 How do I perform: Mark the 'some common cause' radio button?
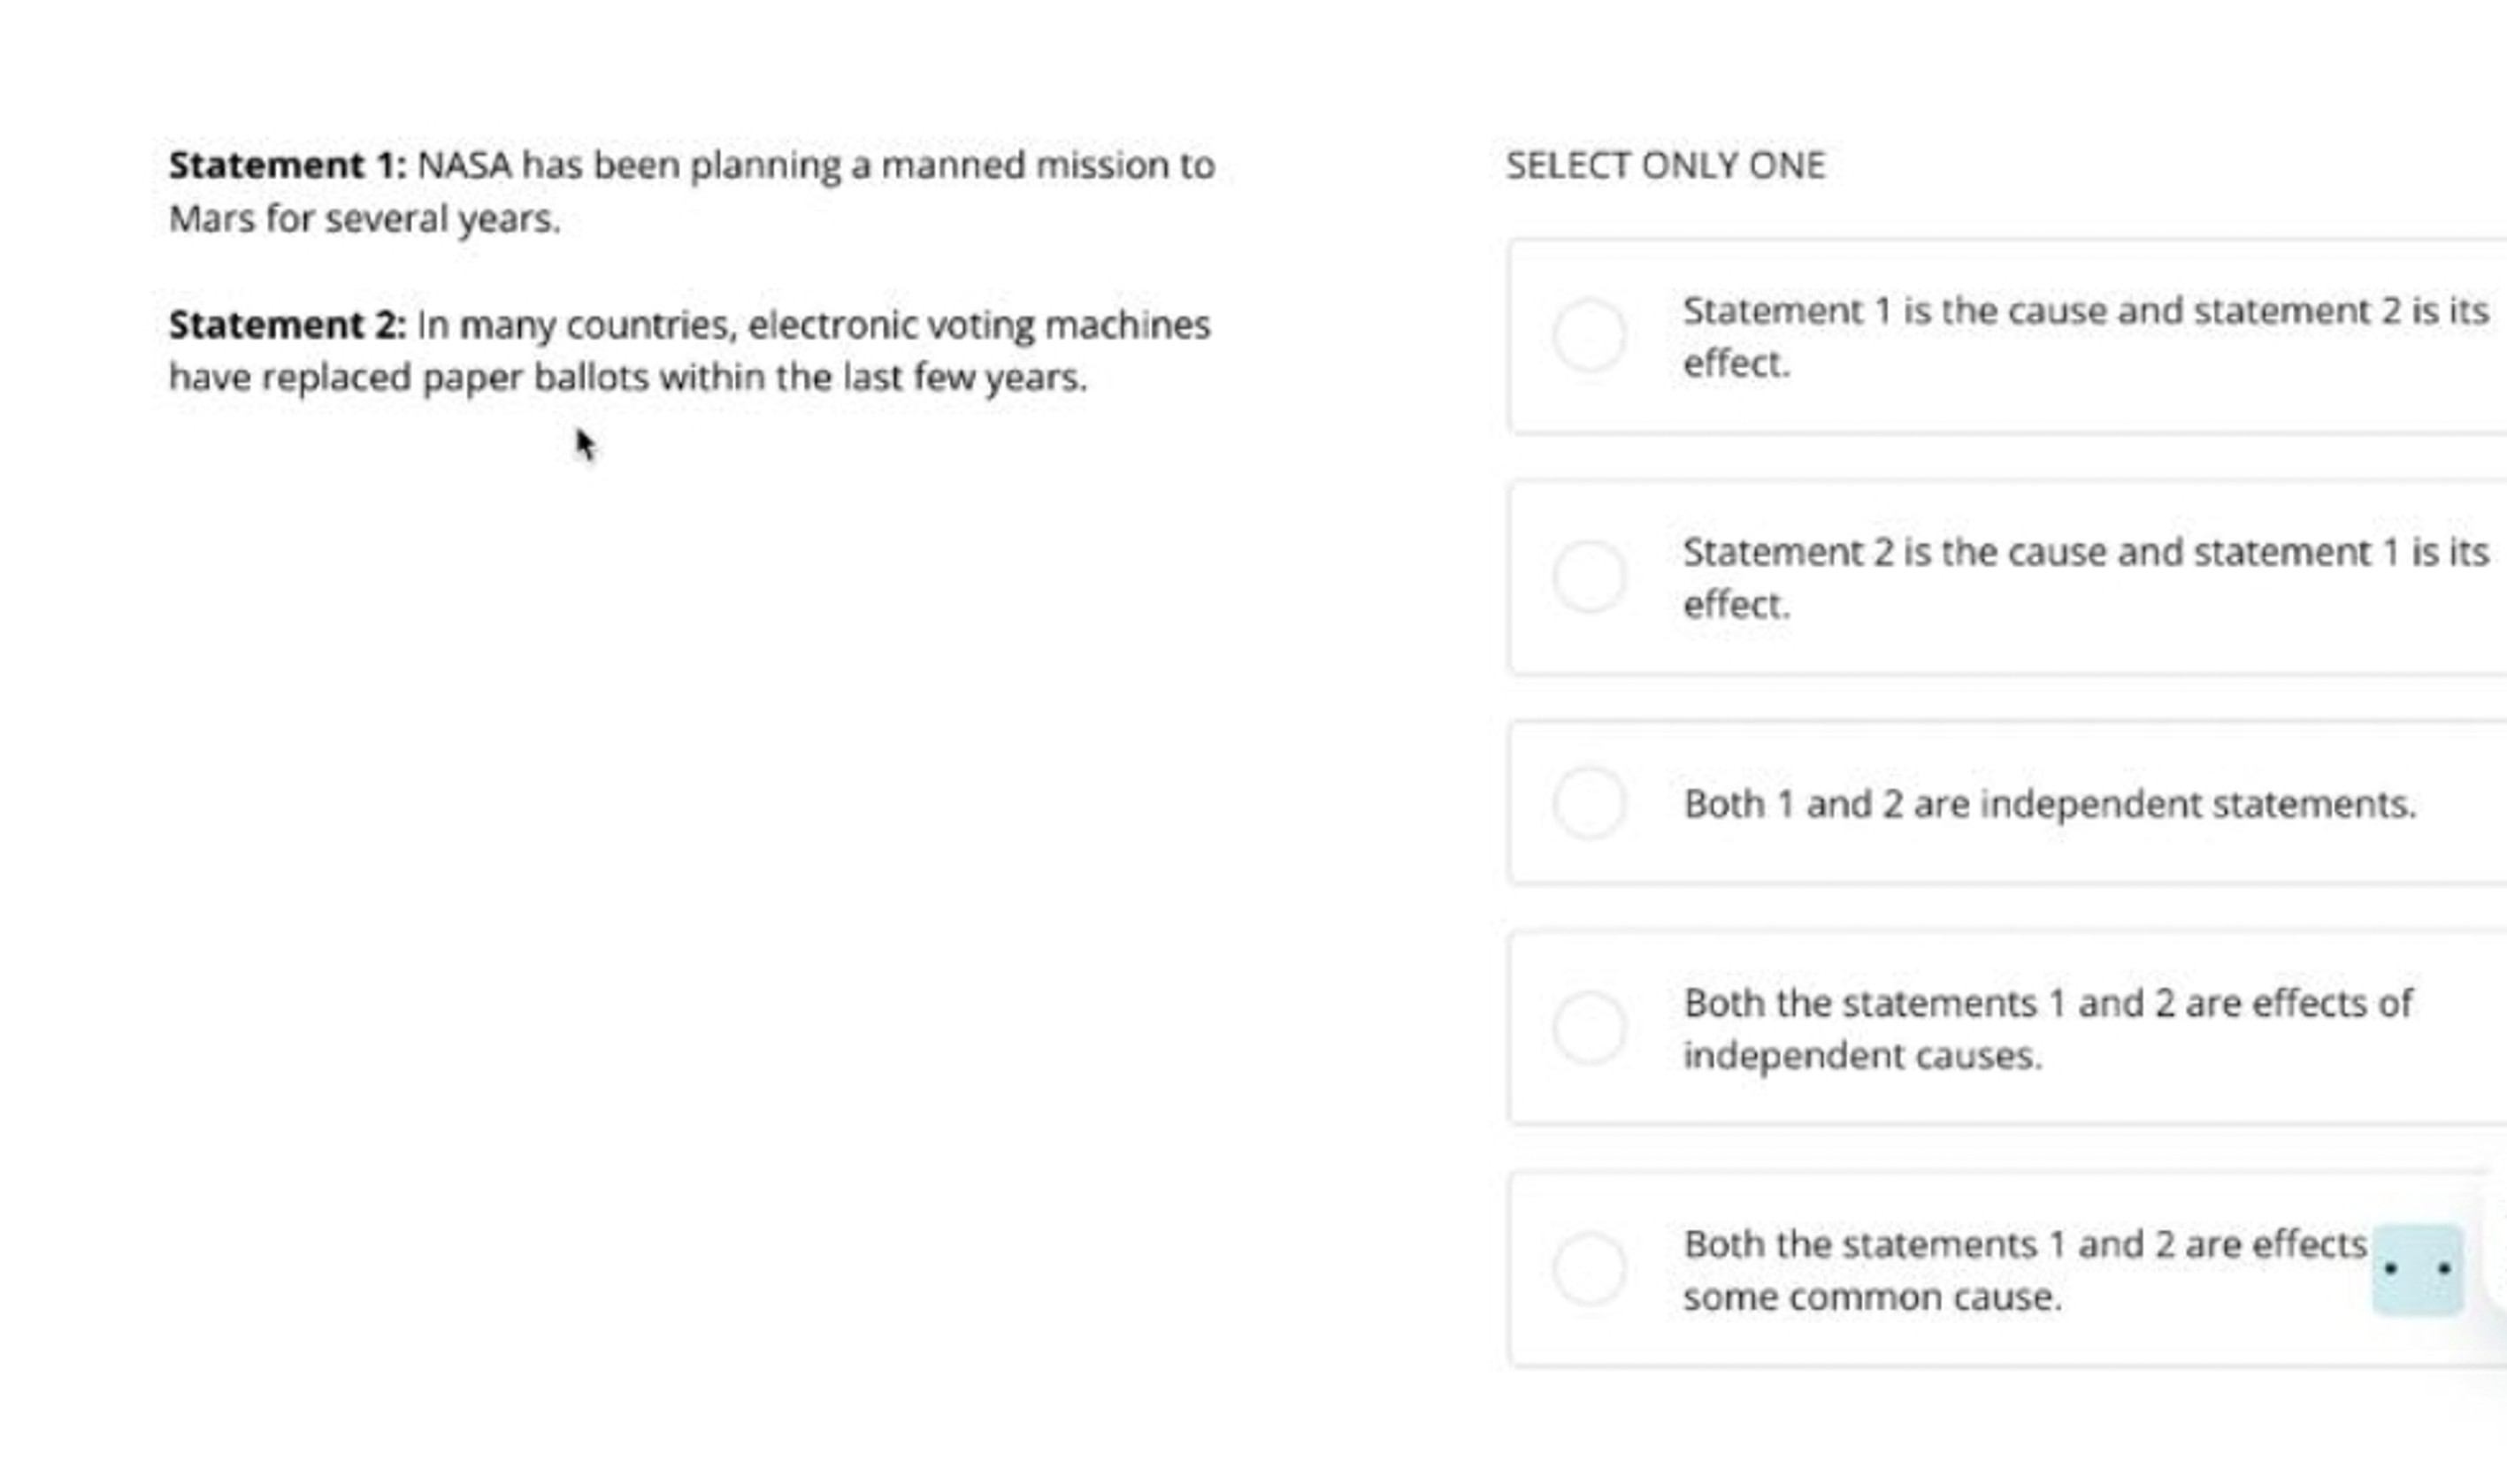pyautogui.click(x=1588, y=1269)
